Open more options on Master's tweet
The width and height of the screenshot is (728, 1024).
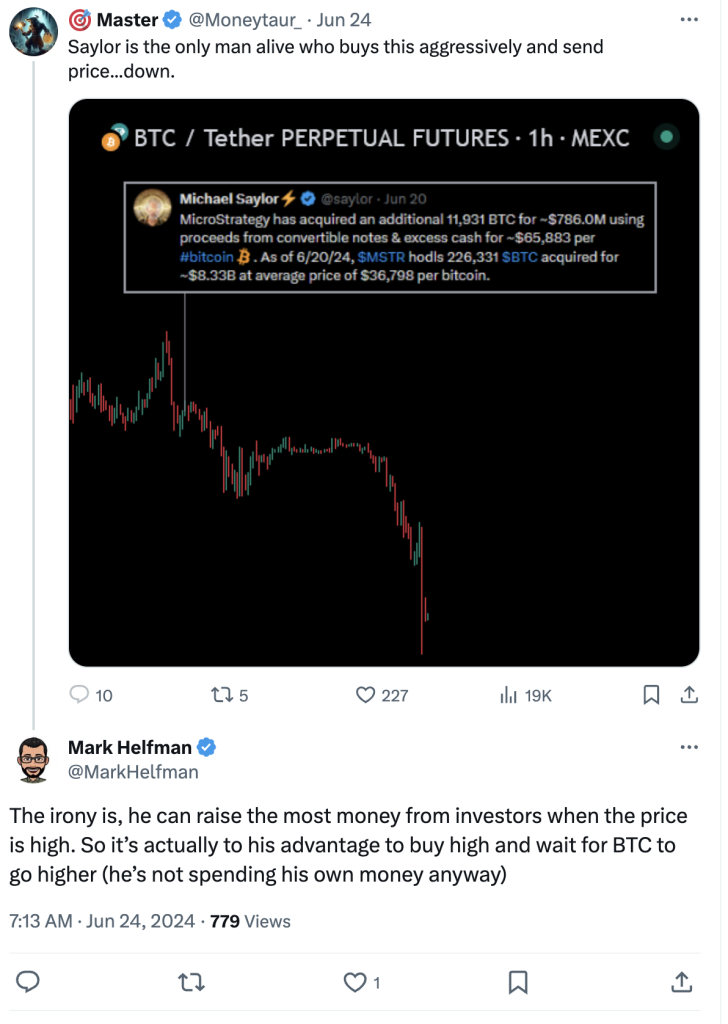click(689, 20)
